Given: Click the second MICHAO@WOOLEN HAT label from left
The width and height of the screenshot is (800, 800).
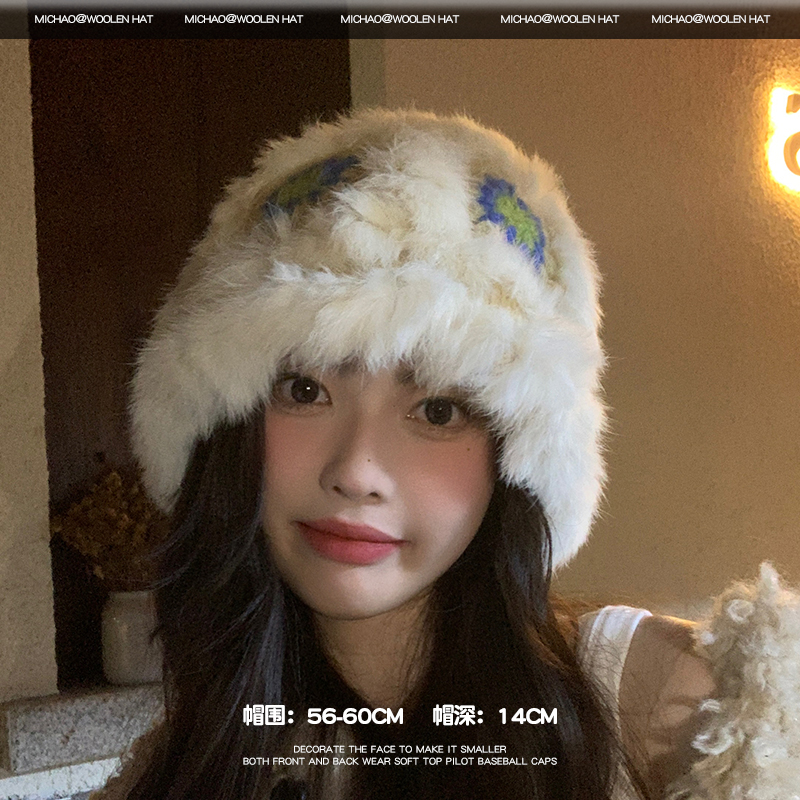Looking at the screenshot, I should click(244, 19).
